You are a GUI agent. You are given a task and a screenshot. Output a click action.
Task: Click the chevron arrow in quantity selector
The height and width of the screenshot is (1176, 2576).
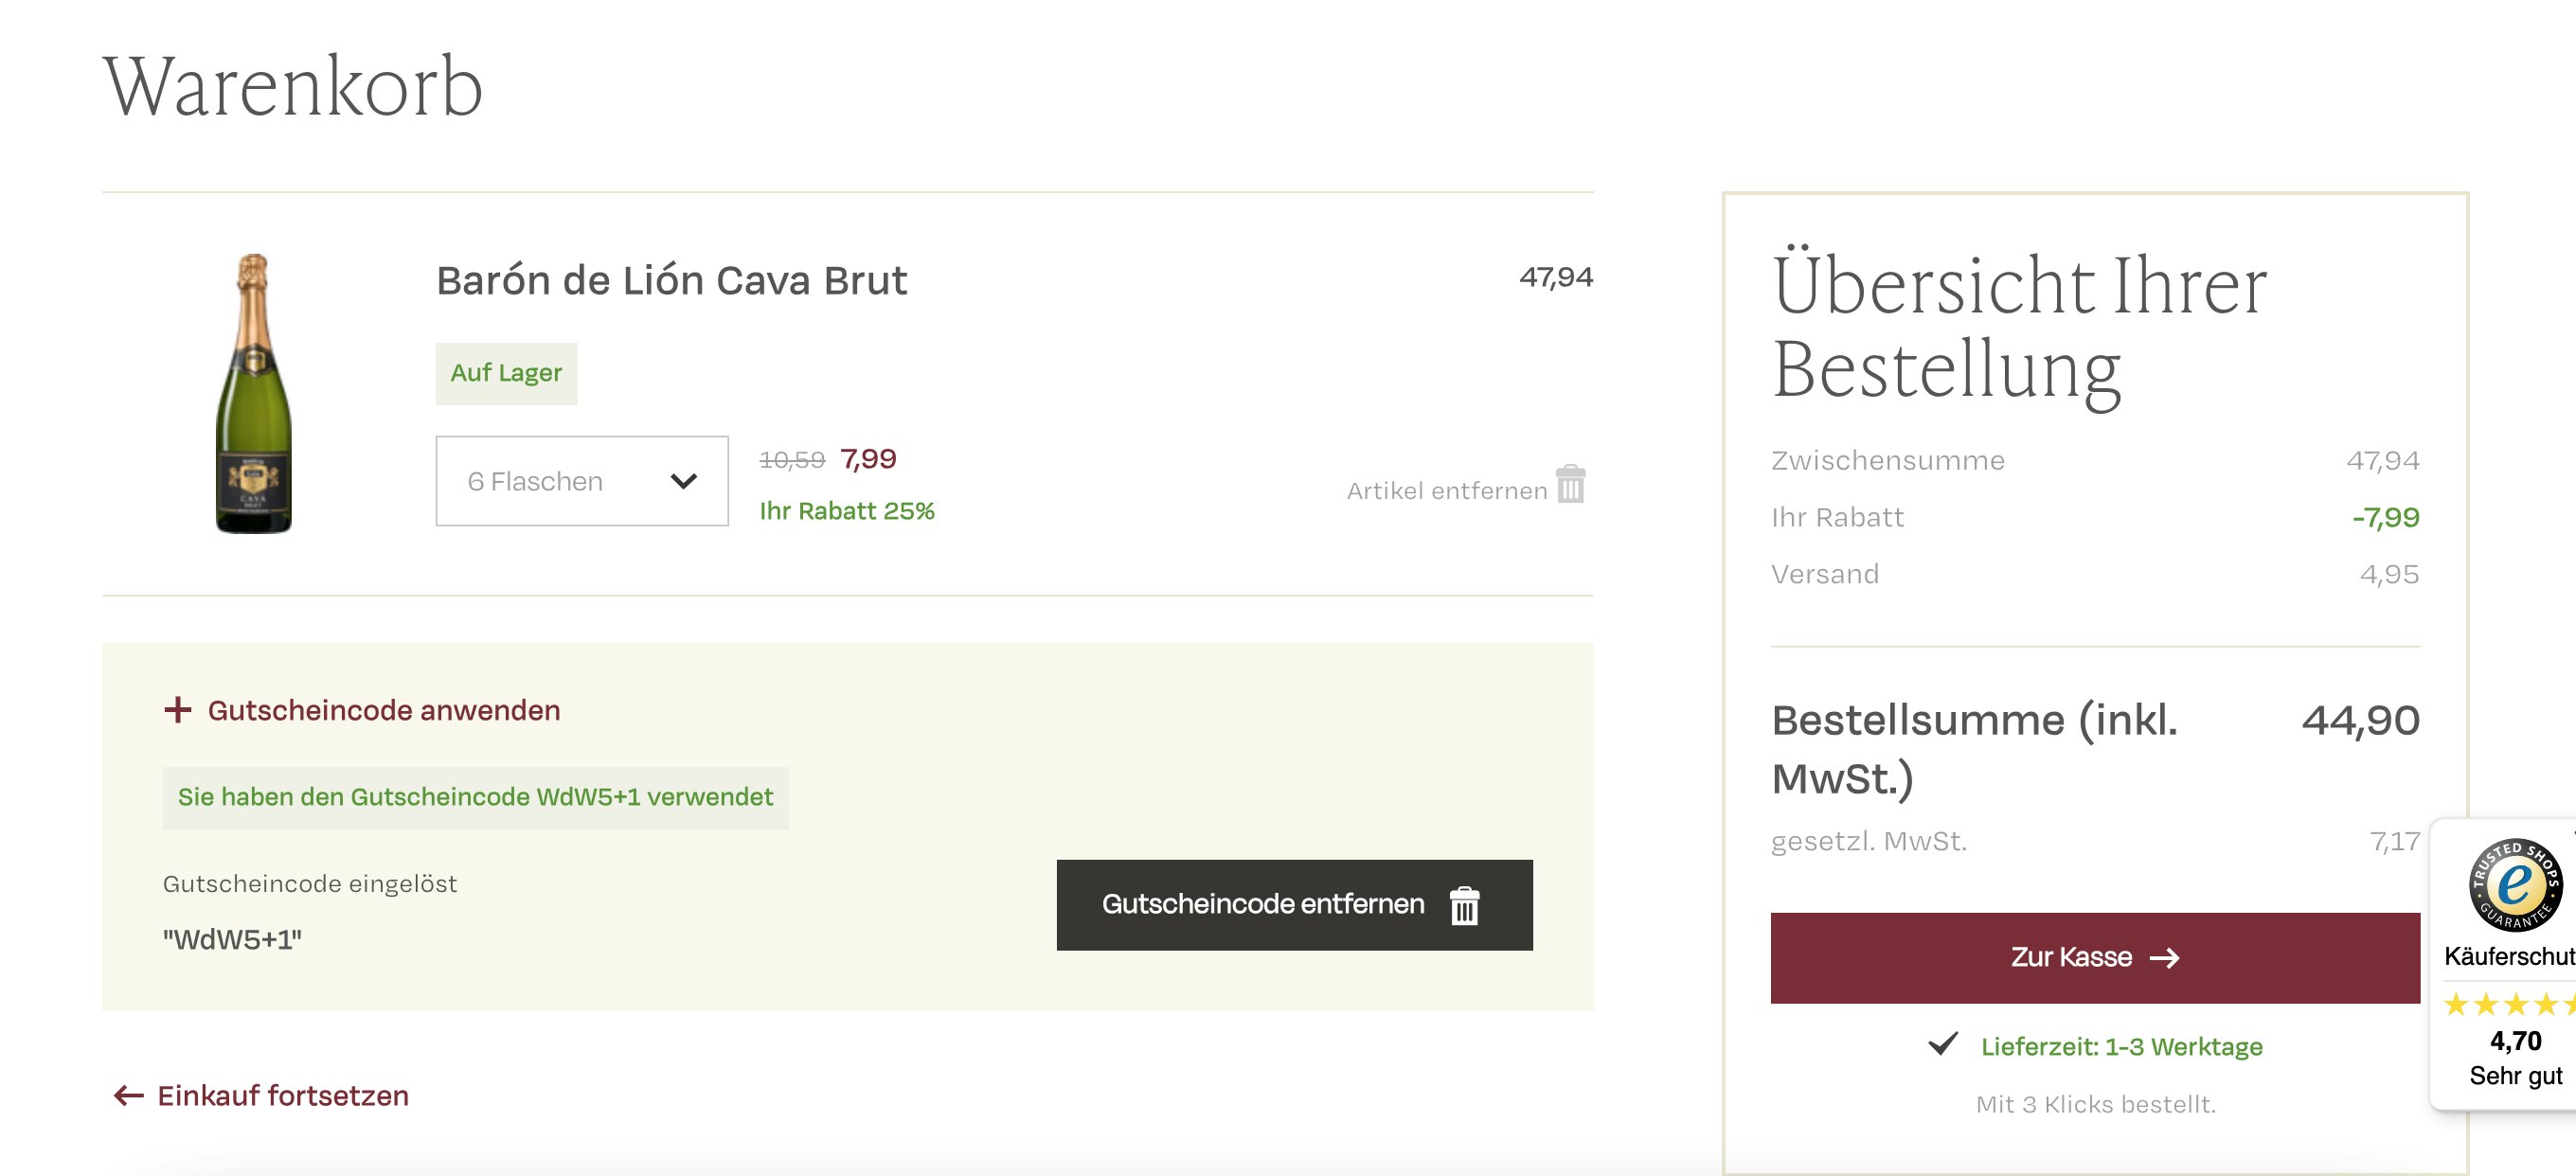pos(684,481)
